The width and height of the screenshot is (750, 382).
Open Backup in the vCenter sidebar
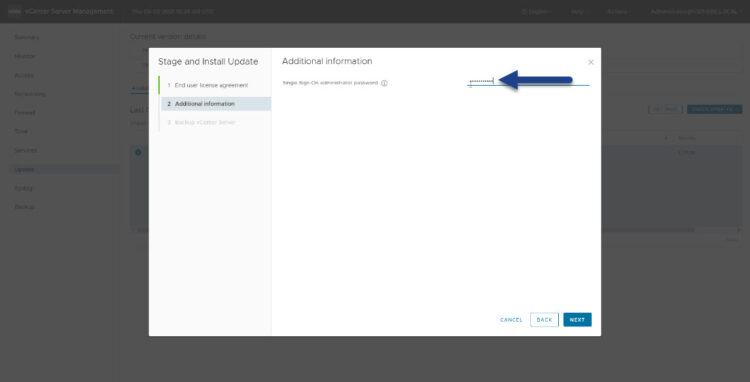click(x=24, y=207)
